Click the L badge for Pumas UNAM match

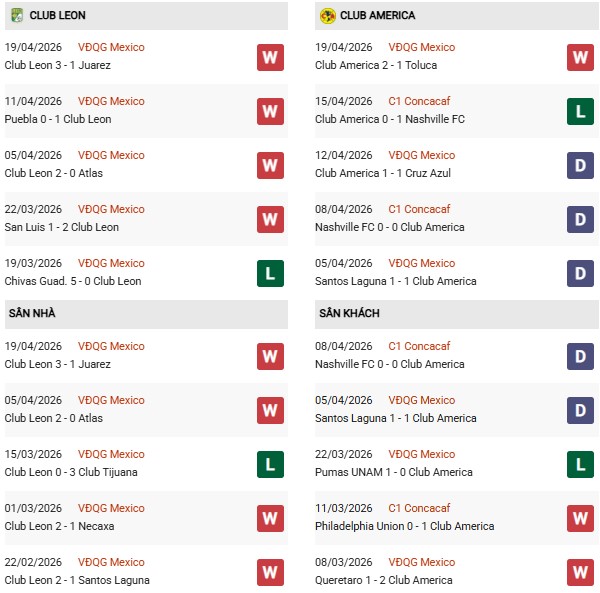click(580, 464)
